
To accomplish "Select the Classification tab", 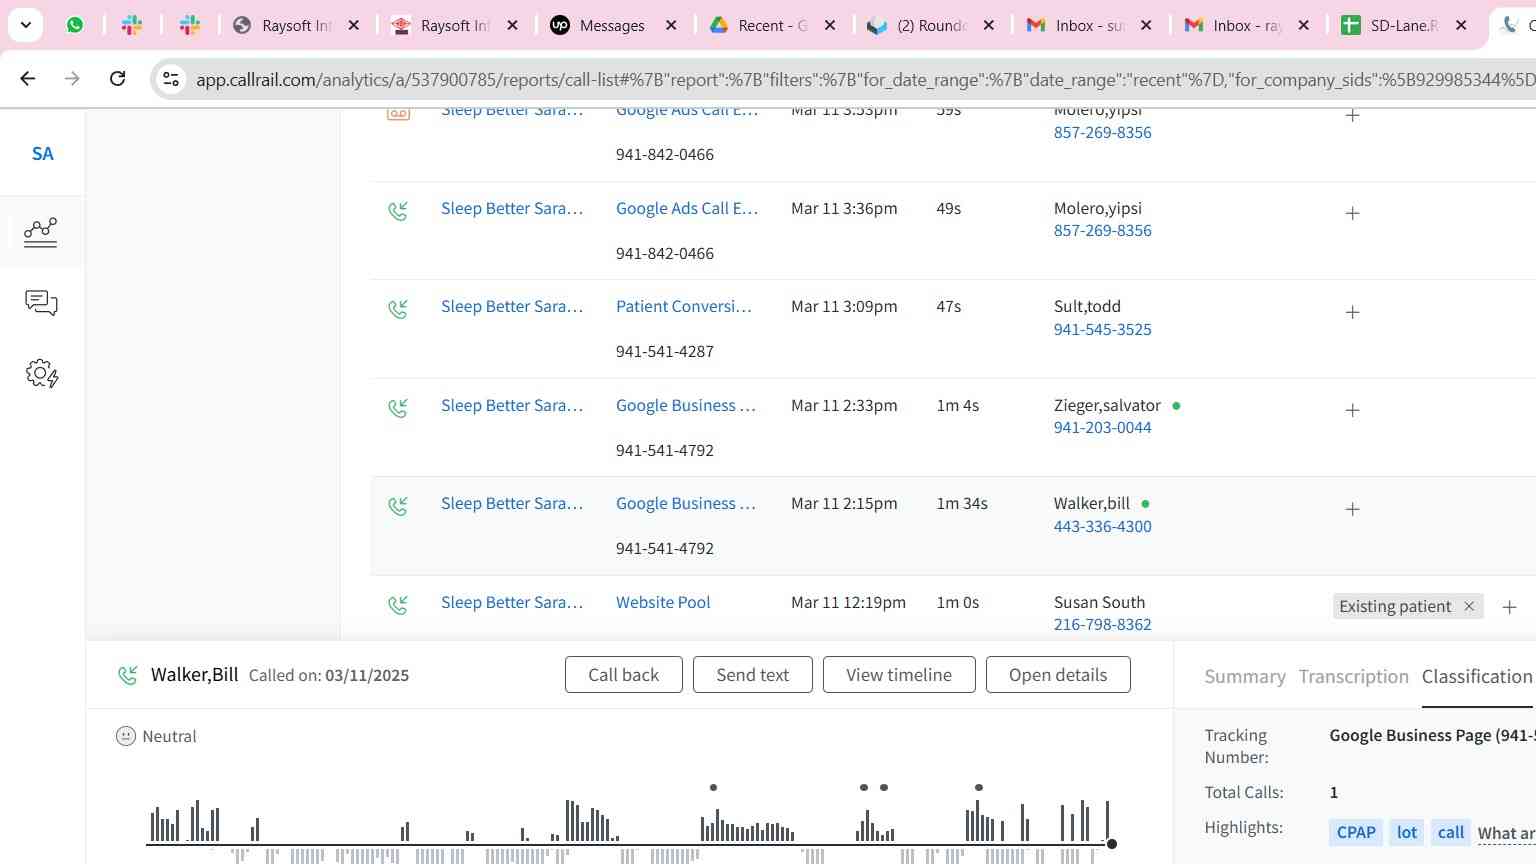I will (1476, 677).
